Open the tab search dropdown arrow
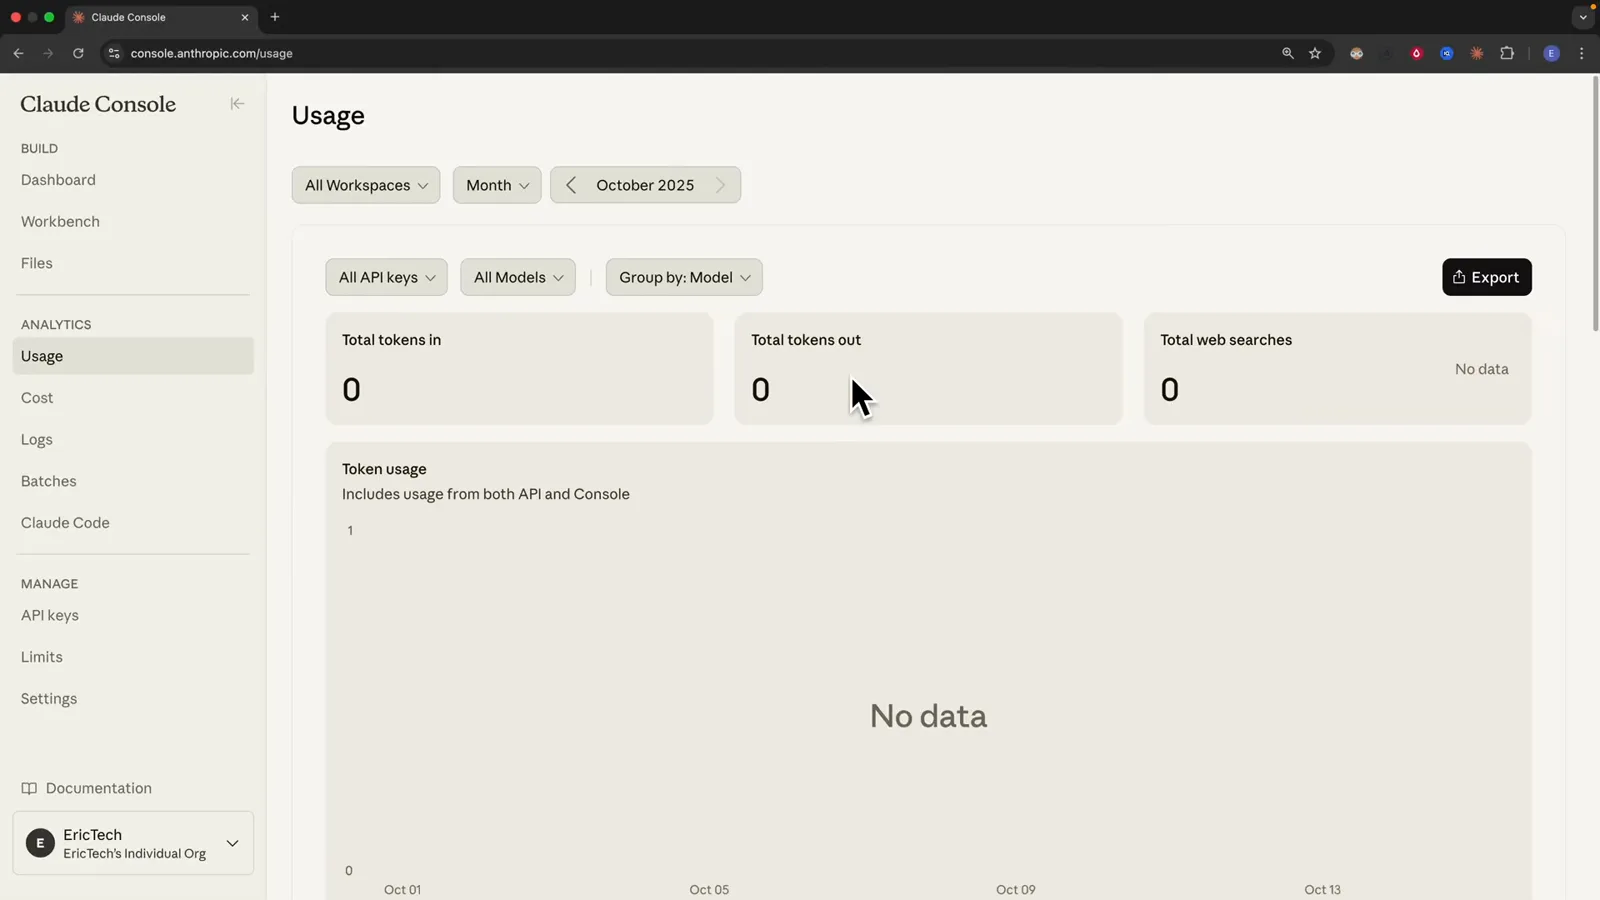Screen dimensions: 1600x900 click(x=1582, y=17)
